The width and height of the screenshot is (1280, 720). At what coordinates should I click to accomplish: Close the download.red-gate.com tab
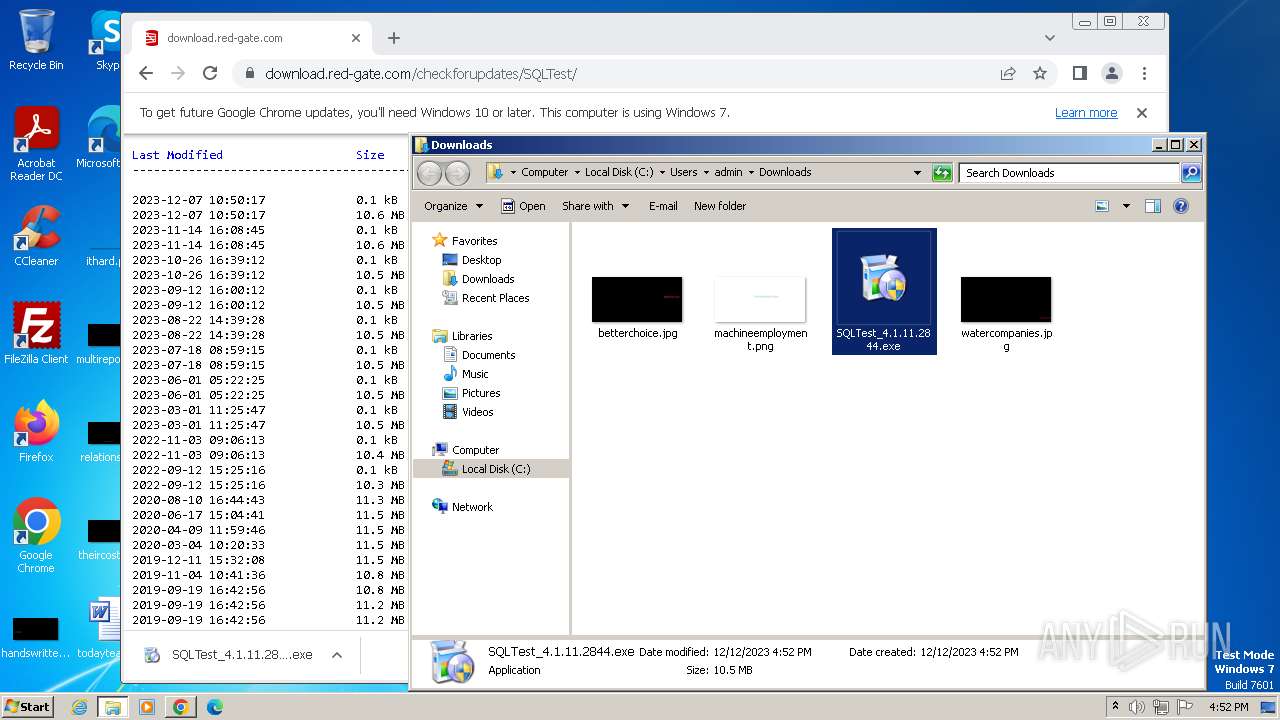(356, 38)
